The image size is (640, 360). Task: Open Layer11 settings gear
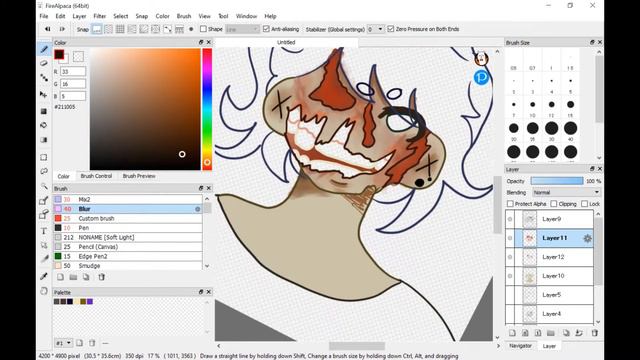(x=587, y=238)
